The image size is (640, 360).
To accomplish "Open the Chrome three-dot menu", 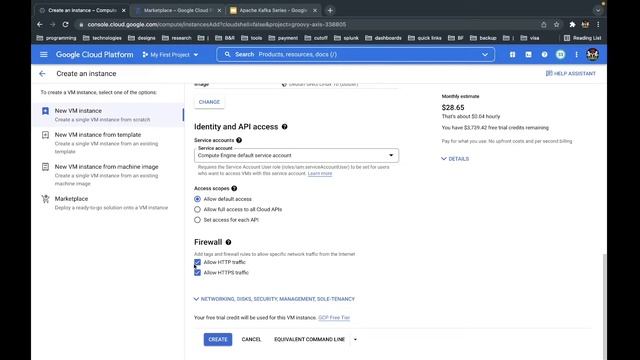I will point(598,24).
